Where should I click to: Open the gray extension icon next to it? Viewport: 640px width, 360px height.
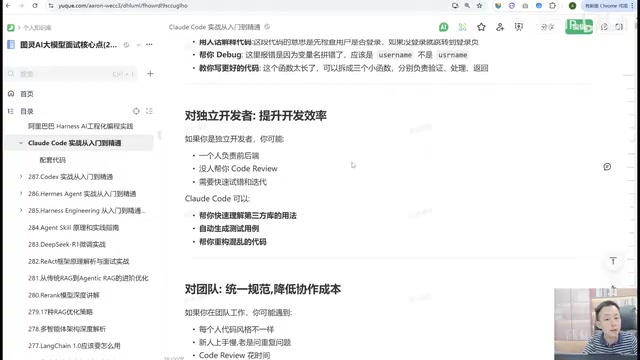pos(525,6)
